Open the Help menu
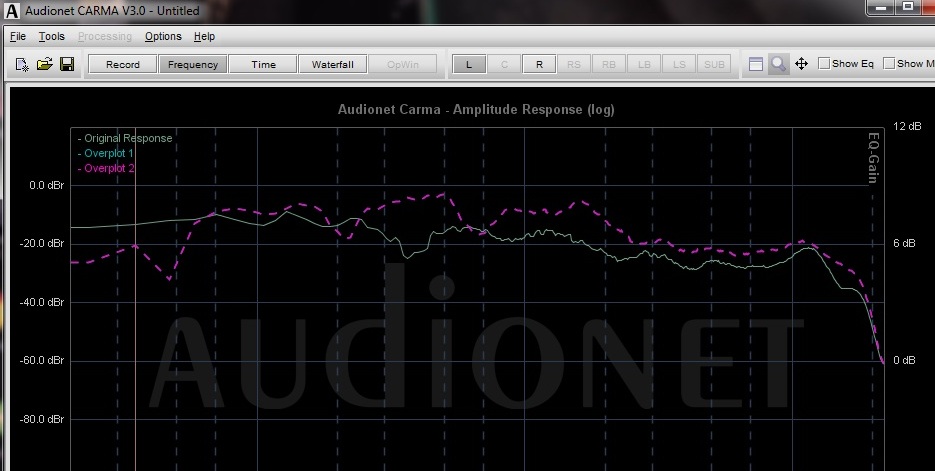The width and height of the screenshot is (935, 471). click(x=204, y=36)
